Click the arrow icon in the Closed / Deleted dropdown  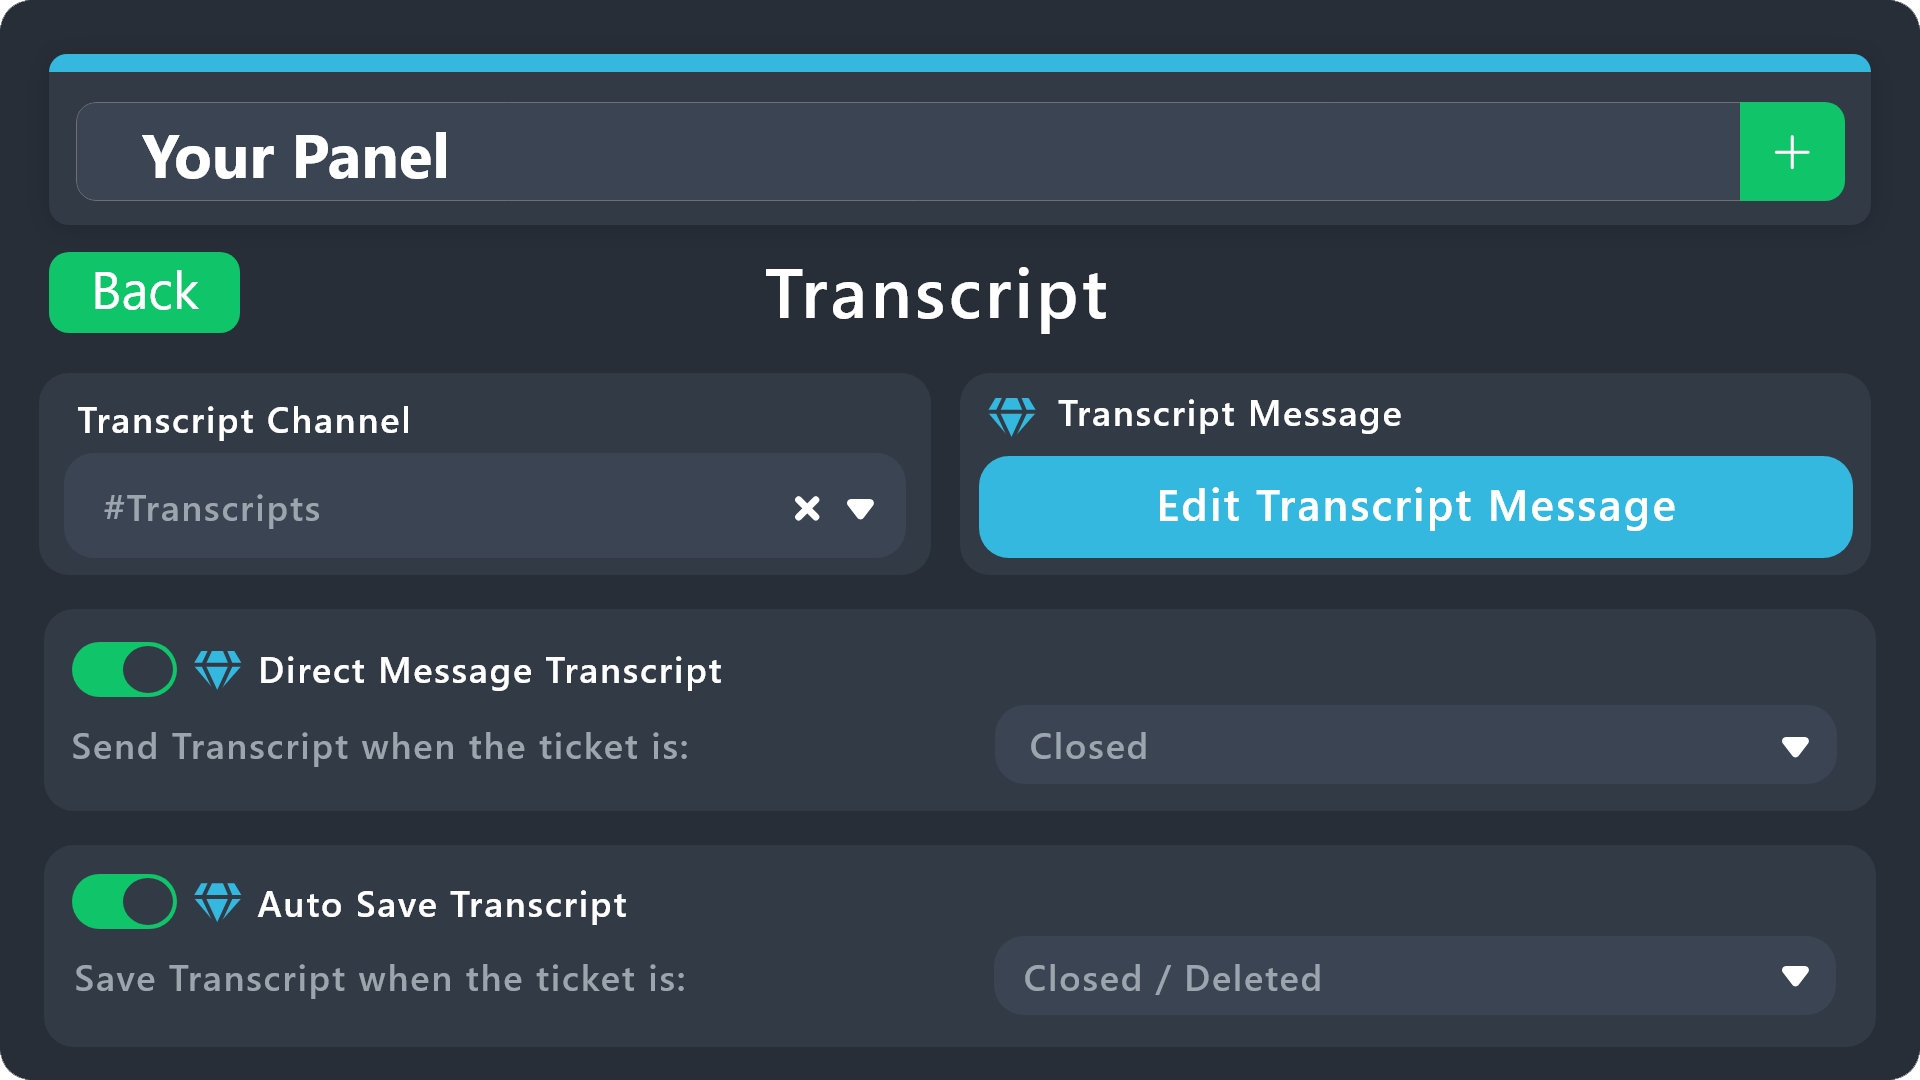[1795, 977]
